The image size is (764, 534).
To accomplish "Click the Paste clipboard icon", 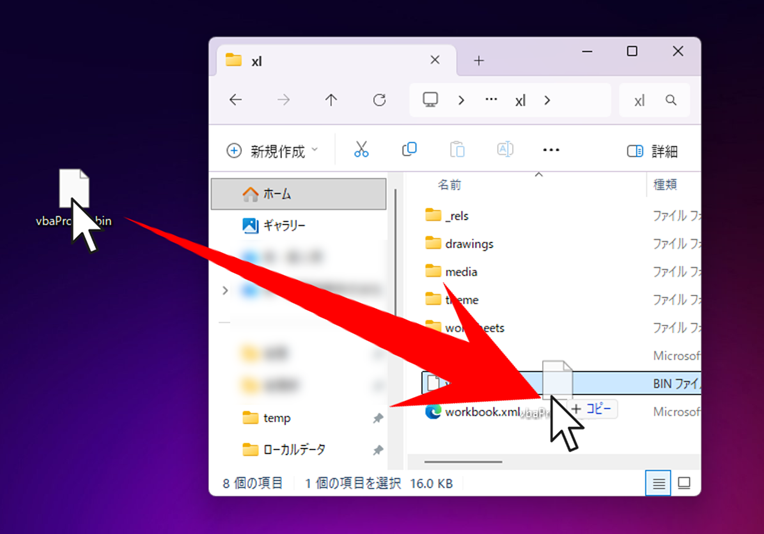I will pyautogui.click(x=457, y=150).
